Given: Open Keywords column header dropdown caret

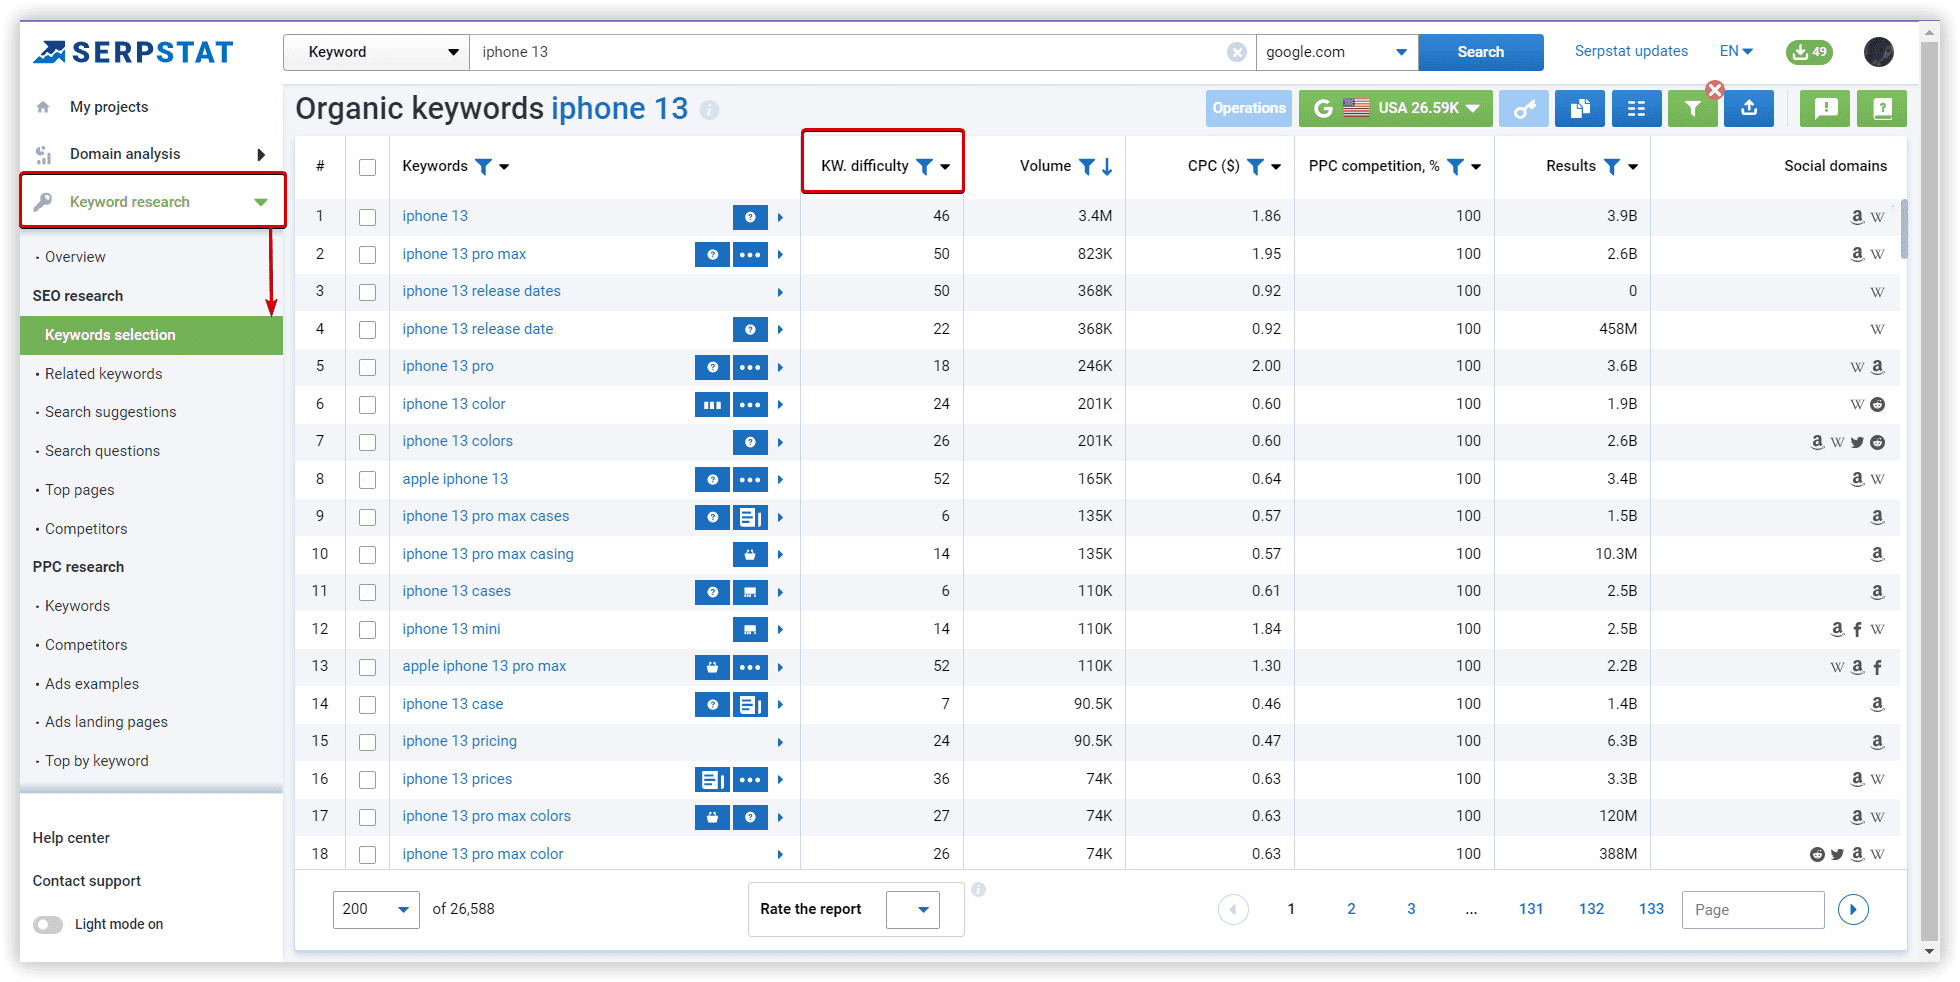Looking at the screenshot, I should (x=504, y=167).
